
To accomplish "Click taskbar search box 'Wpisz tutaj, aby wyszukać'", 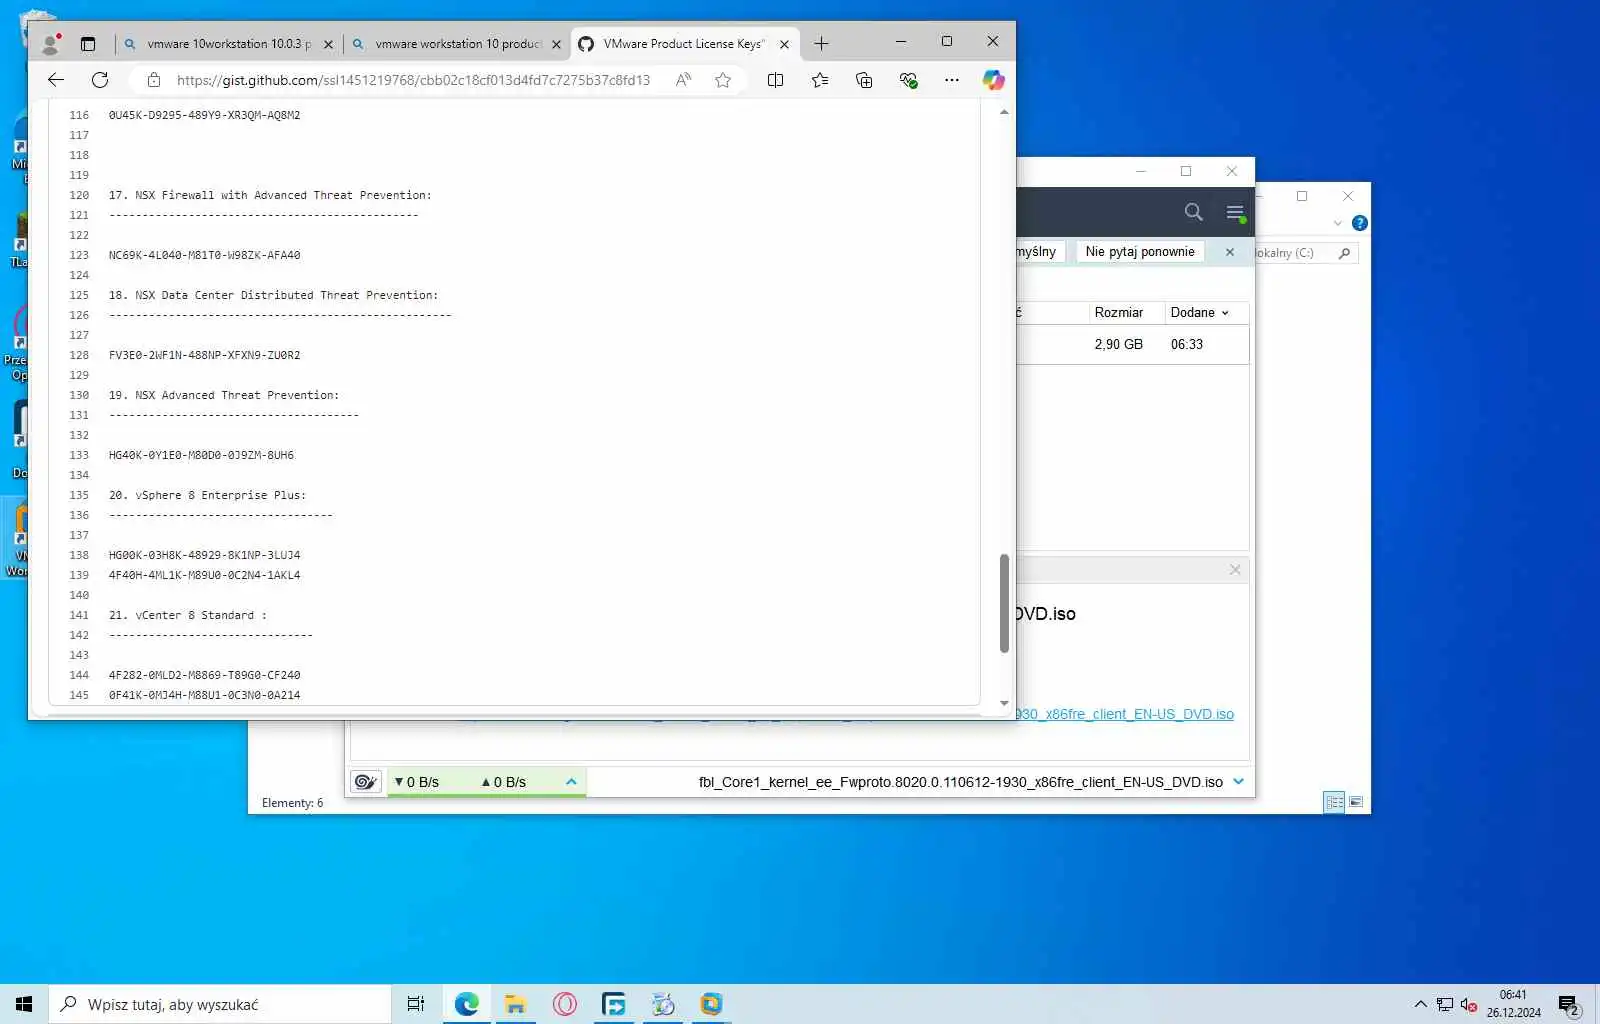I will tap(220, 1004).
